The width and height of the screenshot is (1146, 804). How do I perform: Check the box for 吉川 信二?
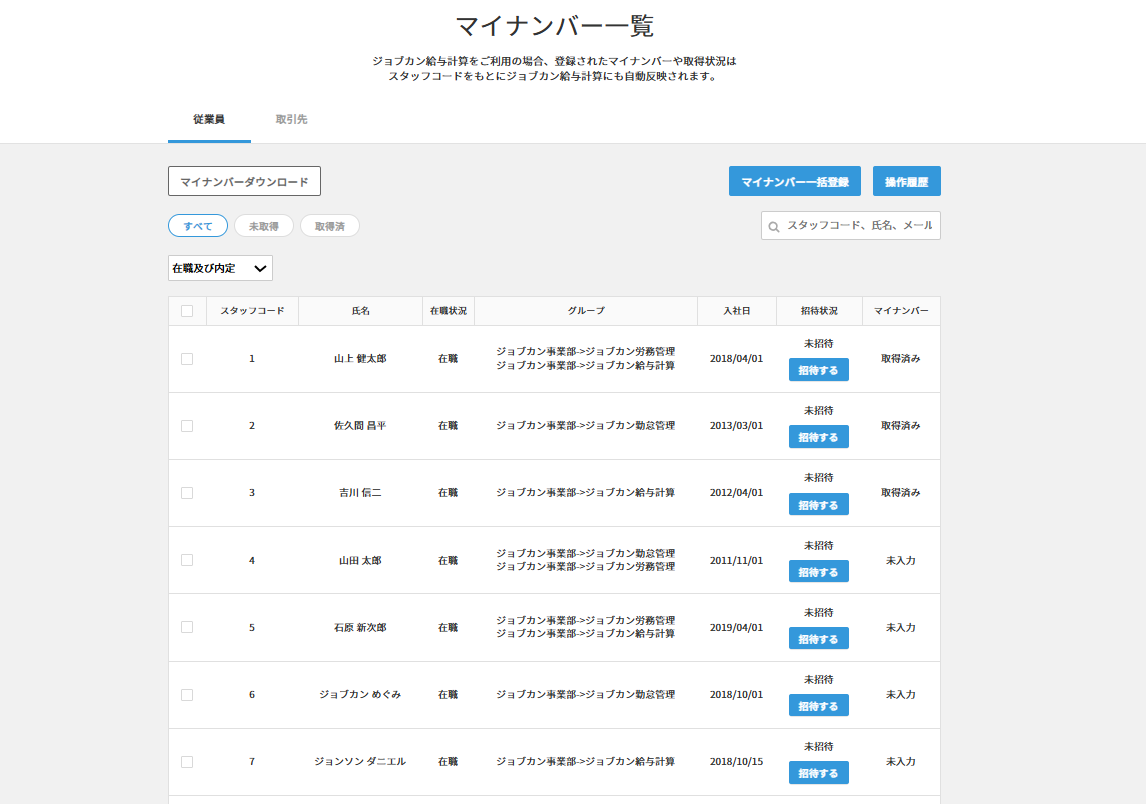pos(187,493)
